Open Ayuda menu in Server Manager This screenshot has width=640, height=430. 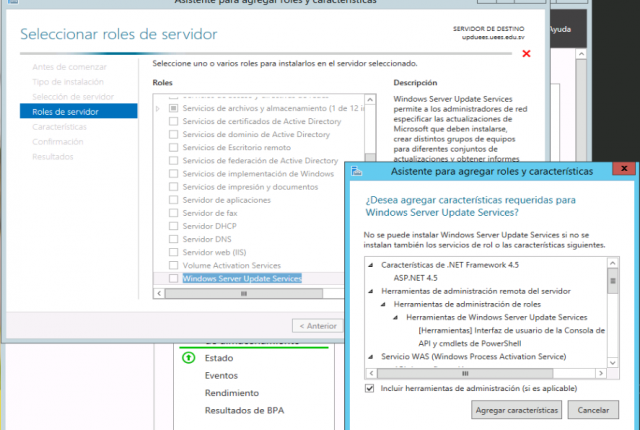pos(560,29)
